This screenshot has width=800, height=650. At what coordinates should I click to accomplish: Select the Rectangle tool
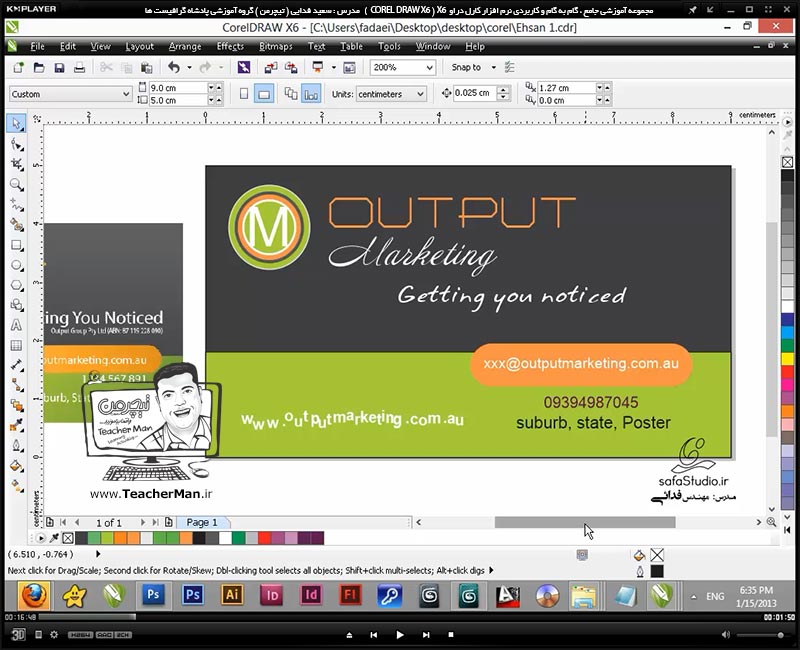click(17, 245)
